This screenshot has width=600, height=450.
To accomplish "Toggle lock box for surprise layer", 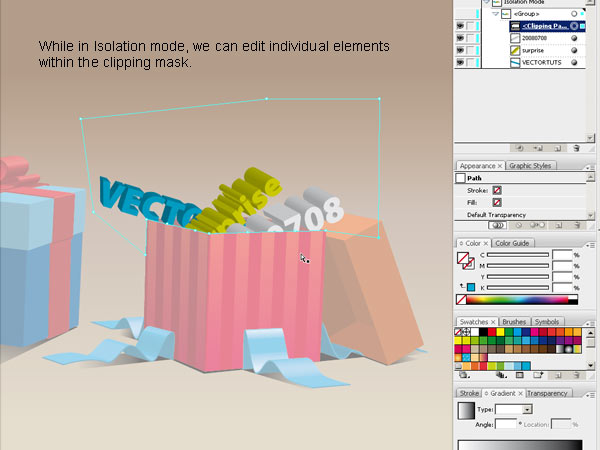I will (470, 51).
